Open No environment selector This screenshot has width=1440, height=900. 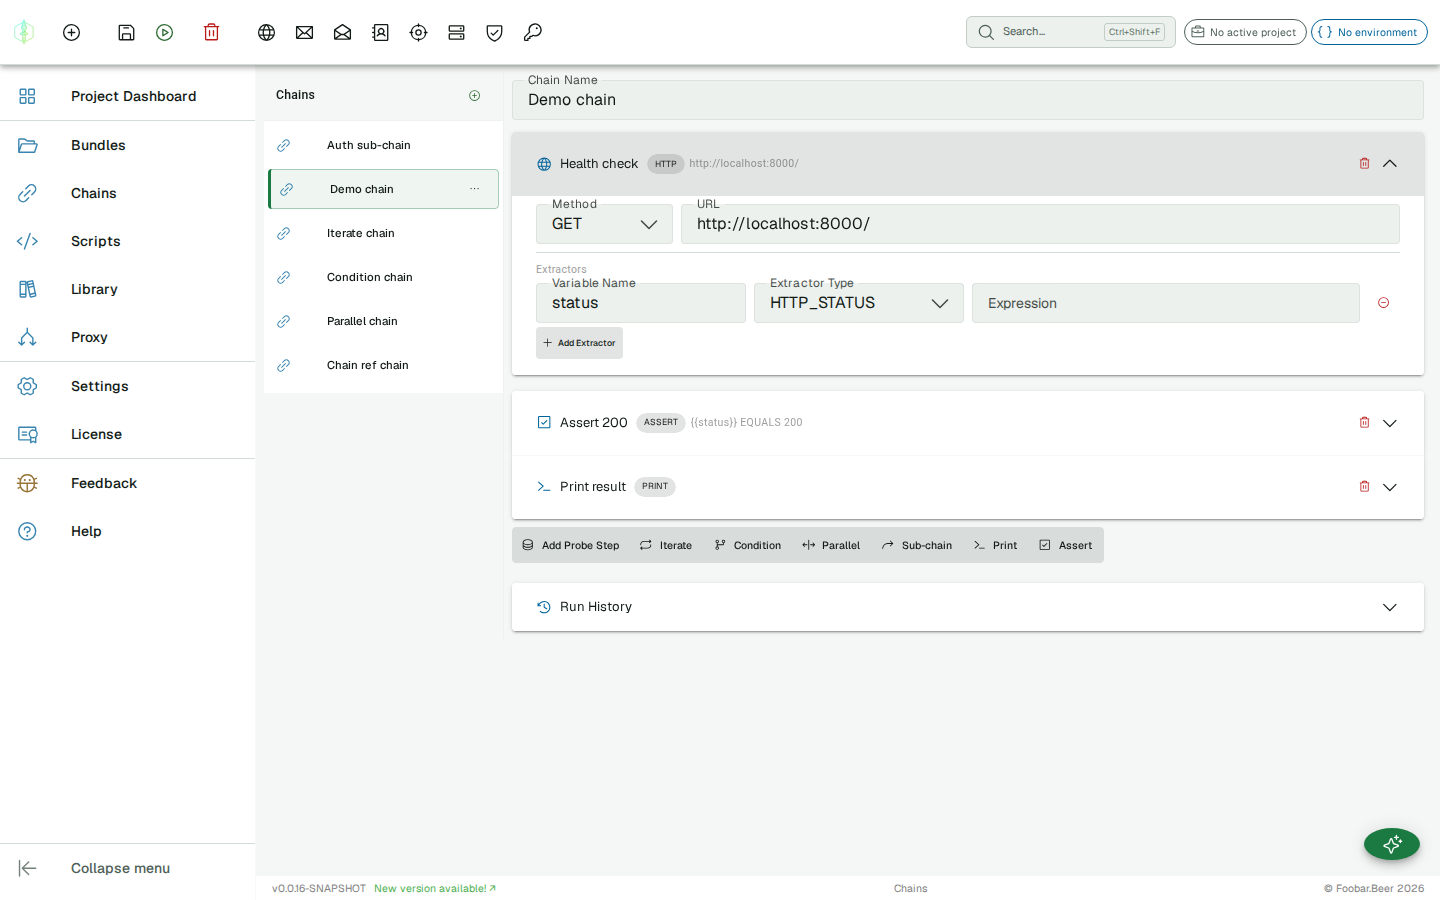click(1369, 32)
